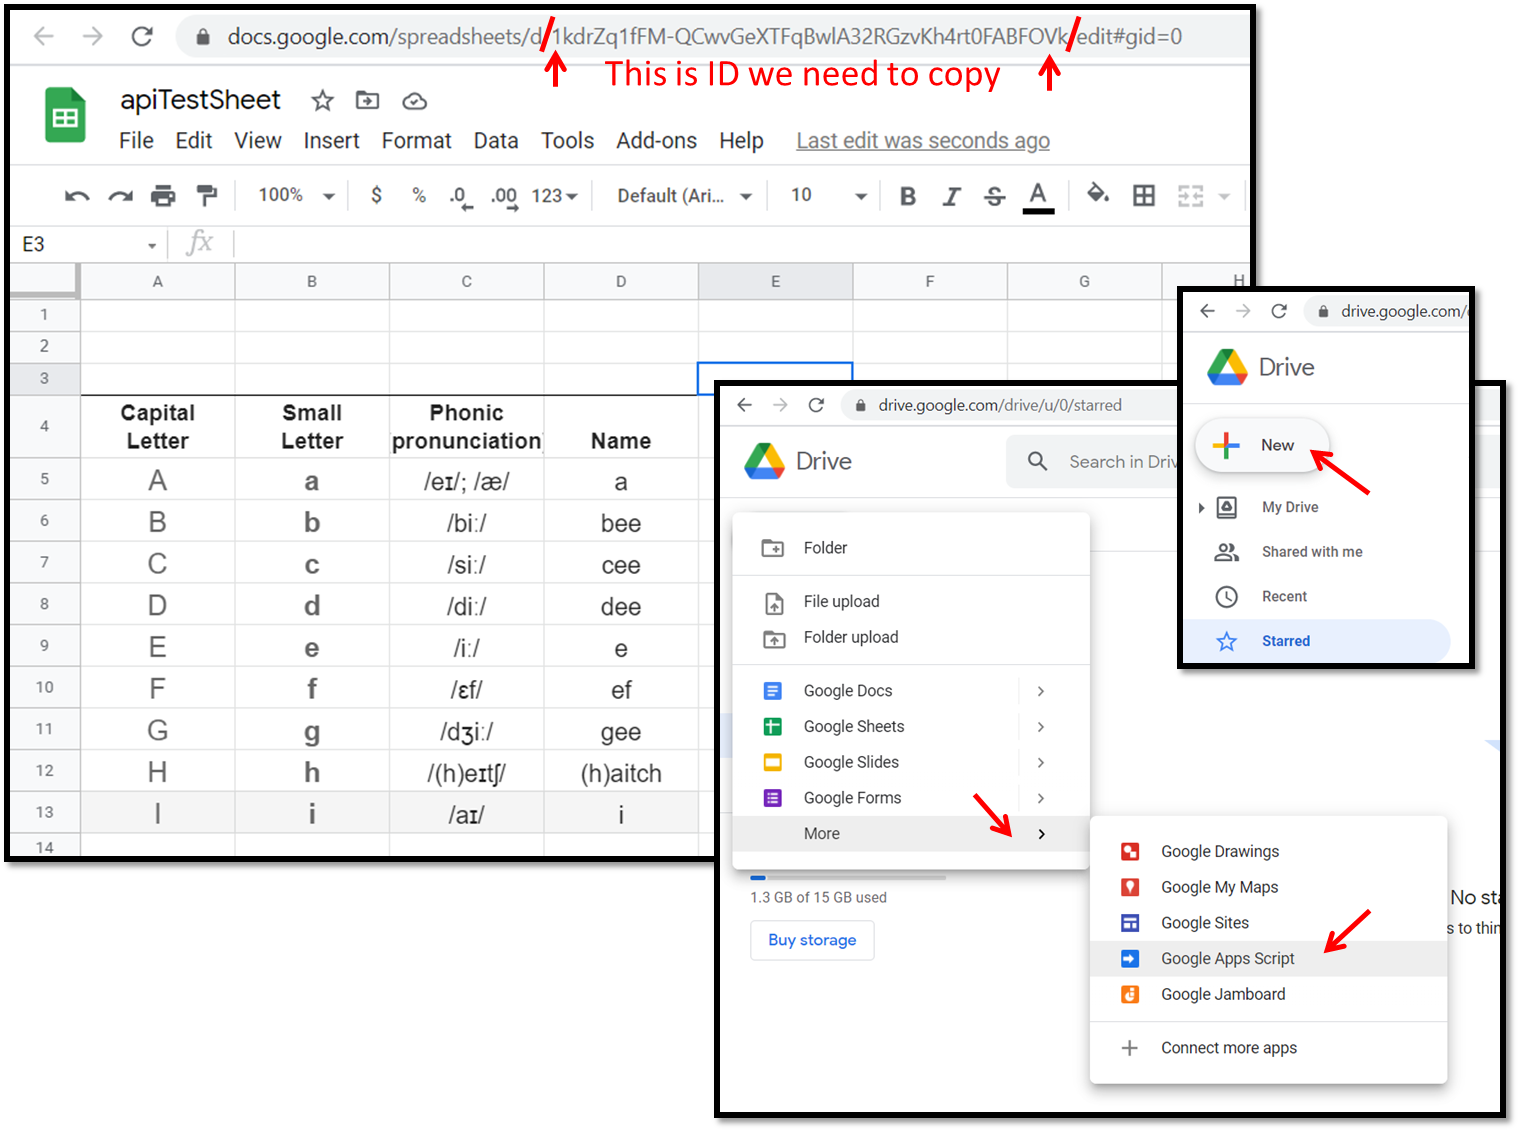
Task: Click the Undo icon in Sheets toolbar
Action: [77, 196]
